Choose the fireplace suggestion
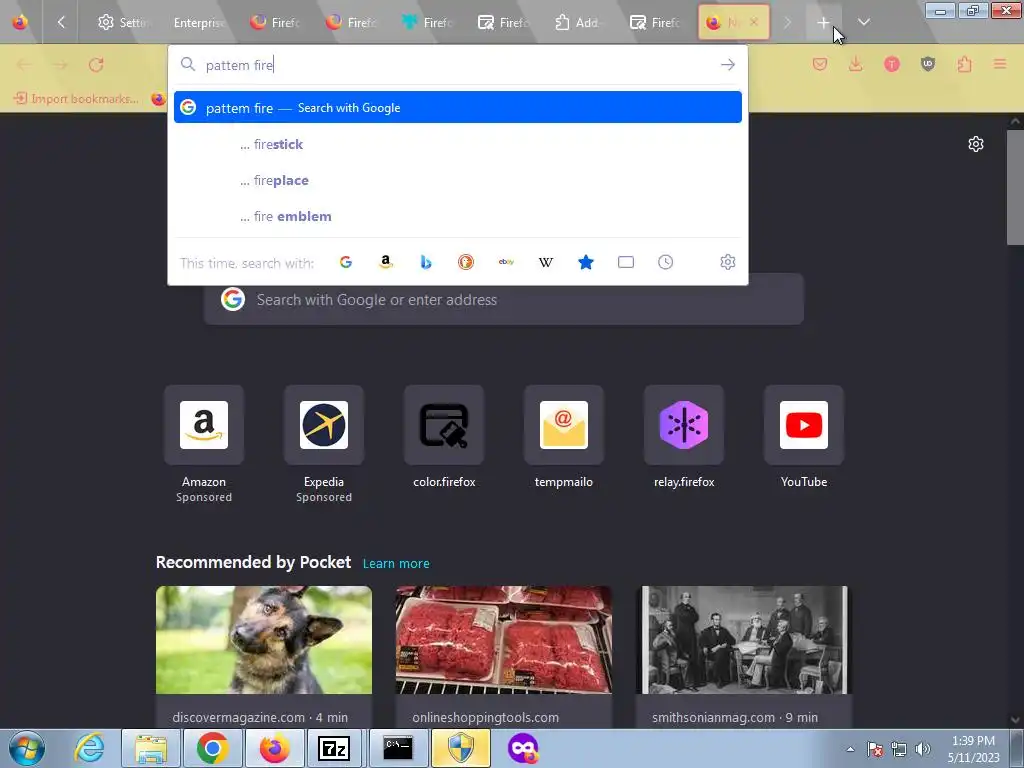Image resolution: width=1024 pixels, height=768 pixels. click(x=458, y=180)
